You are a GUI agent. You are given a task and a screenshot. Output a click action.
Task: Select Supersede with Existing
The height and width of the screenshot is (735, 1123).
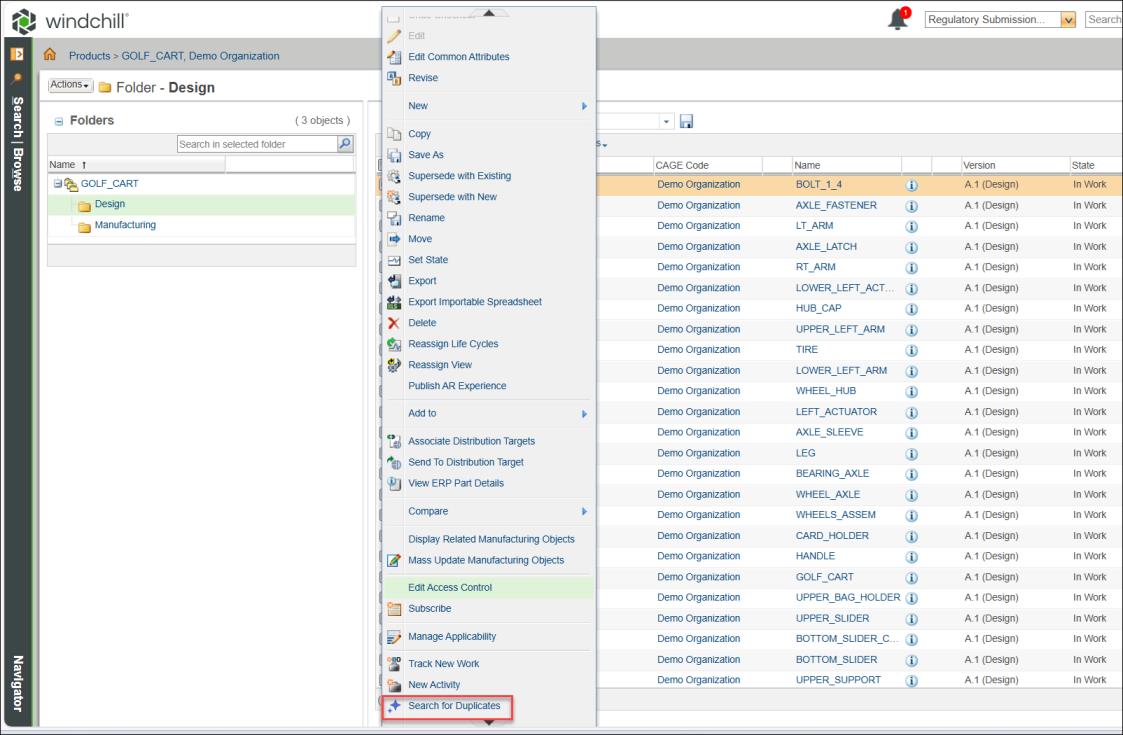459,176
